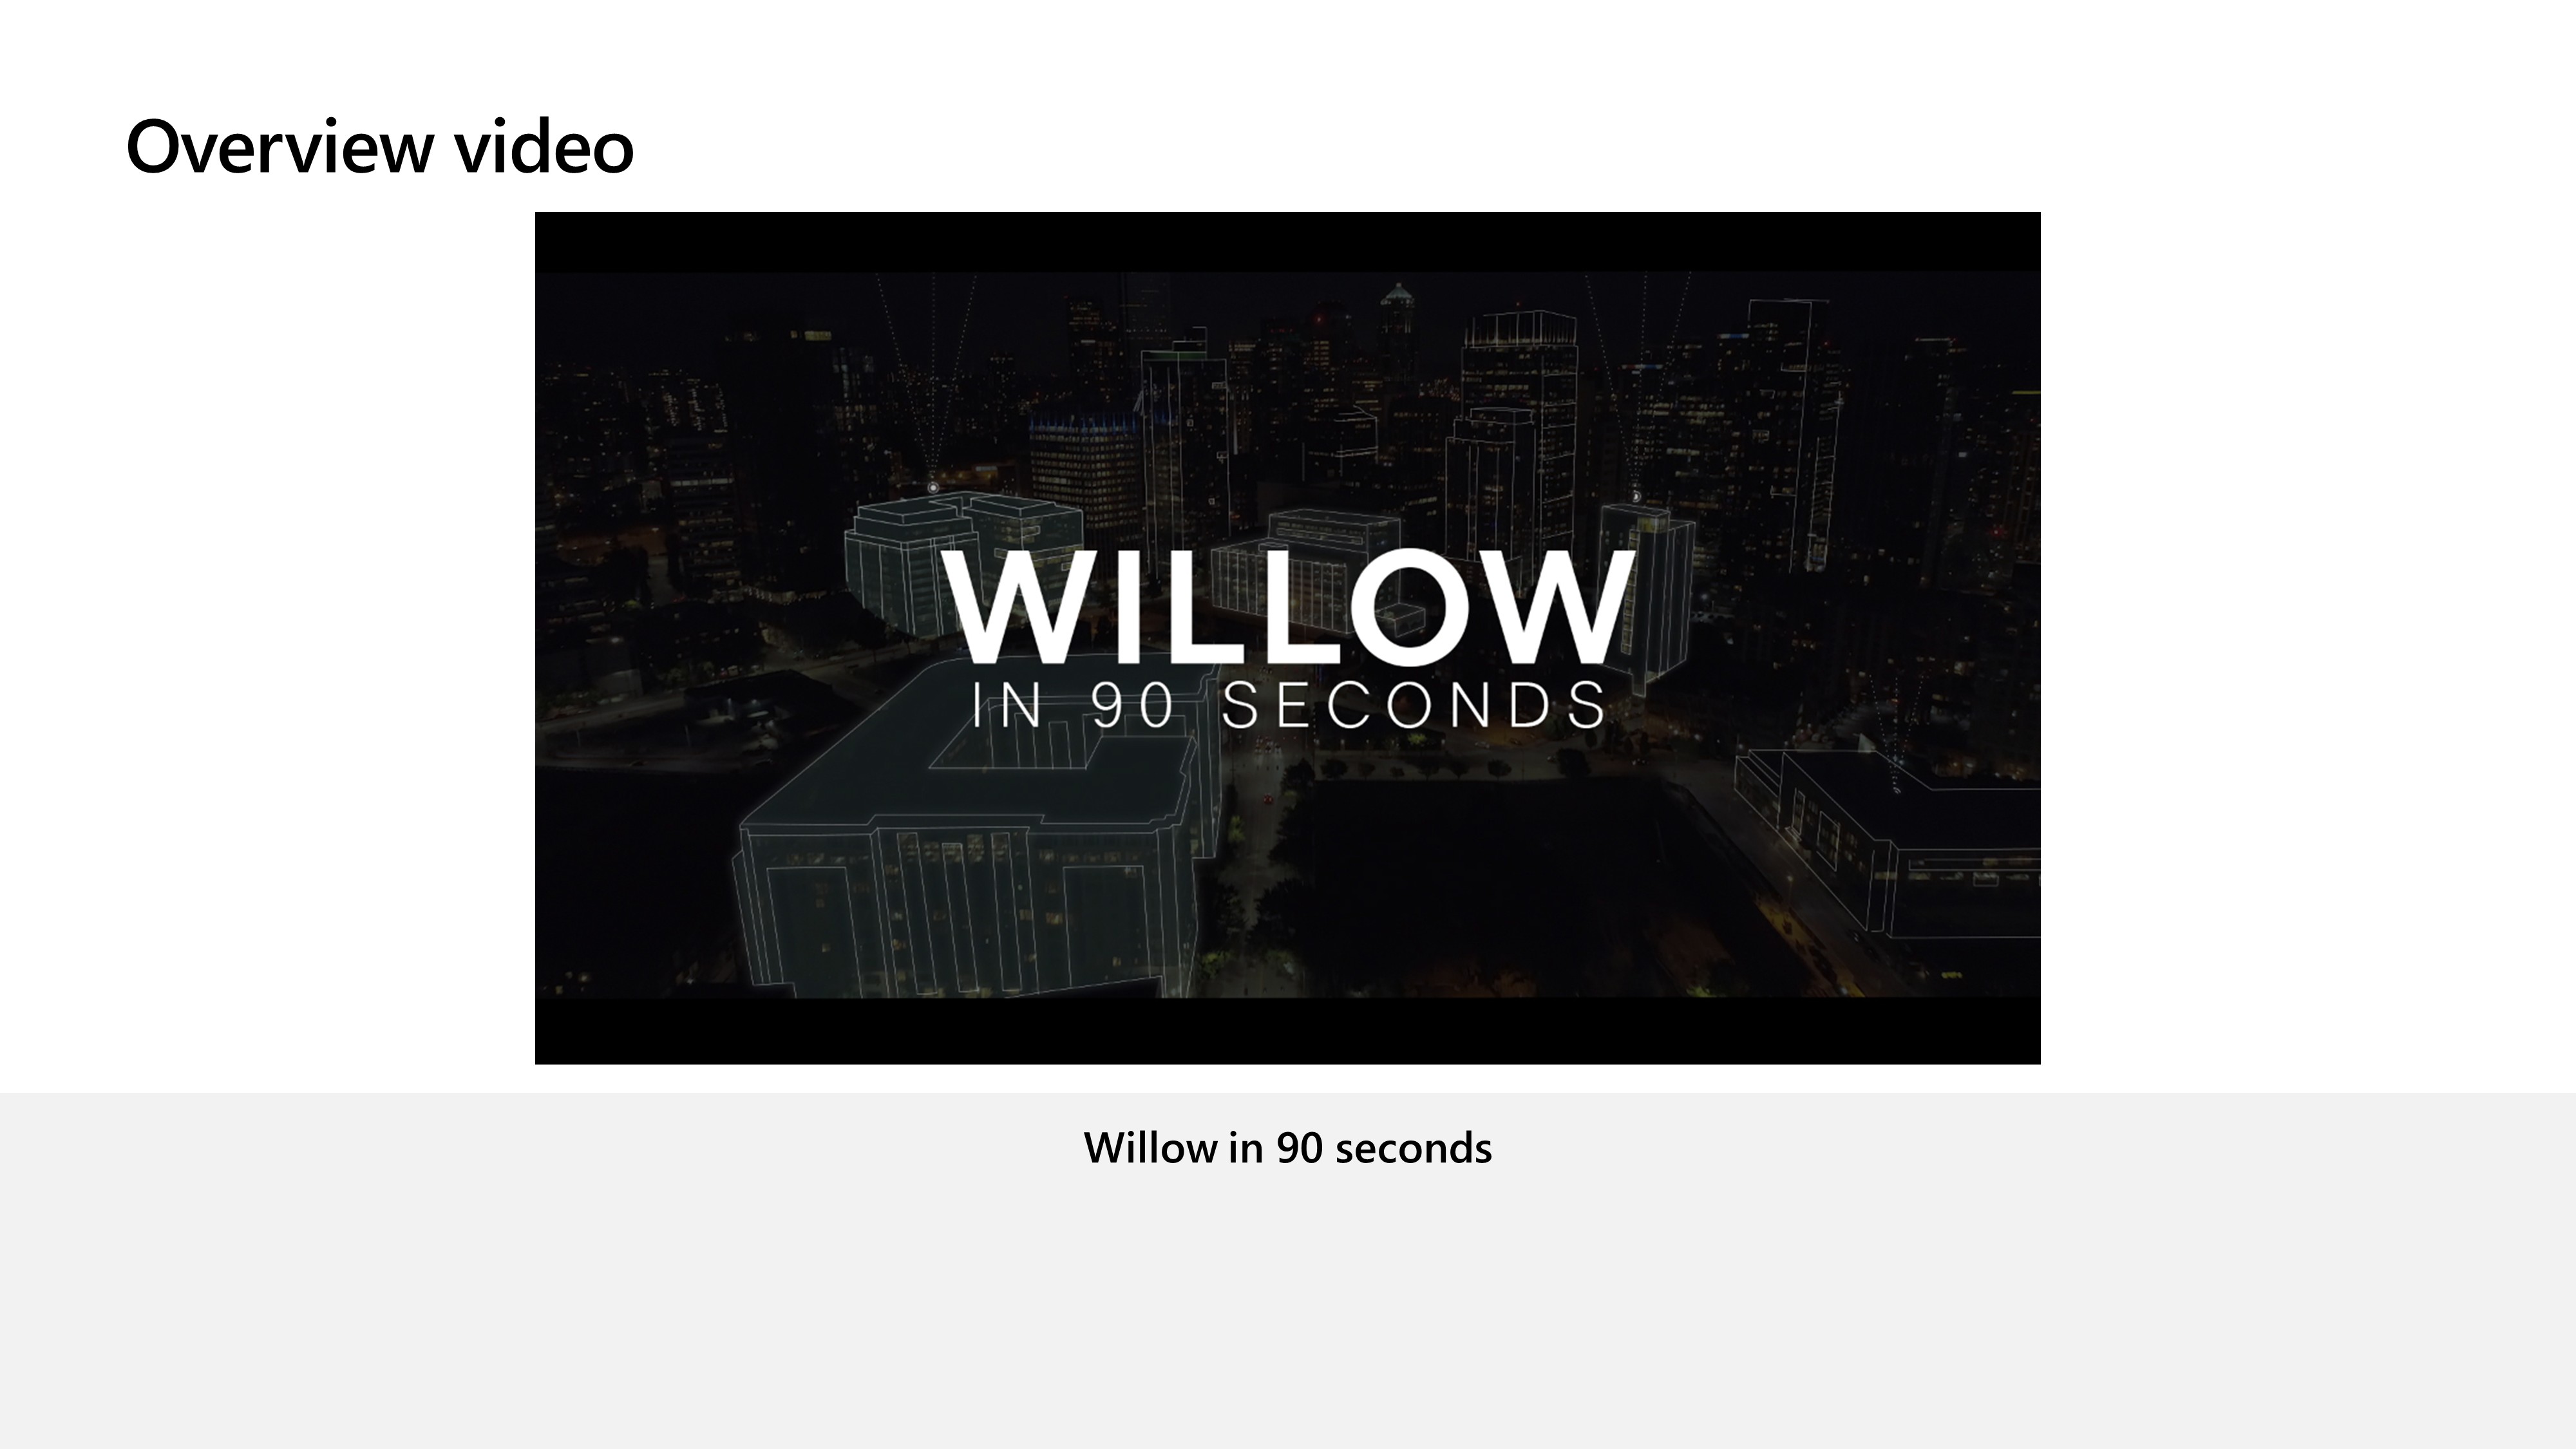Viewport: 2576px width, 1449px height.
Task: Click the large WILLOW title in the video
Action: pyautogui.click(x=1287, y=606)
